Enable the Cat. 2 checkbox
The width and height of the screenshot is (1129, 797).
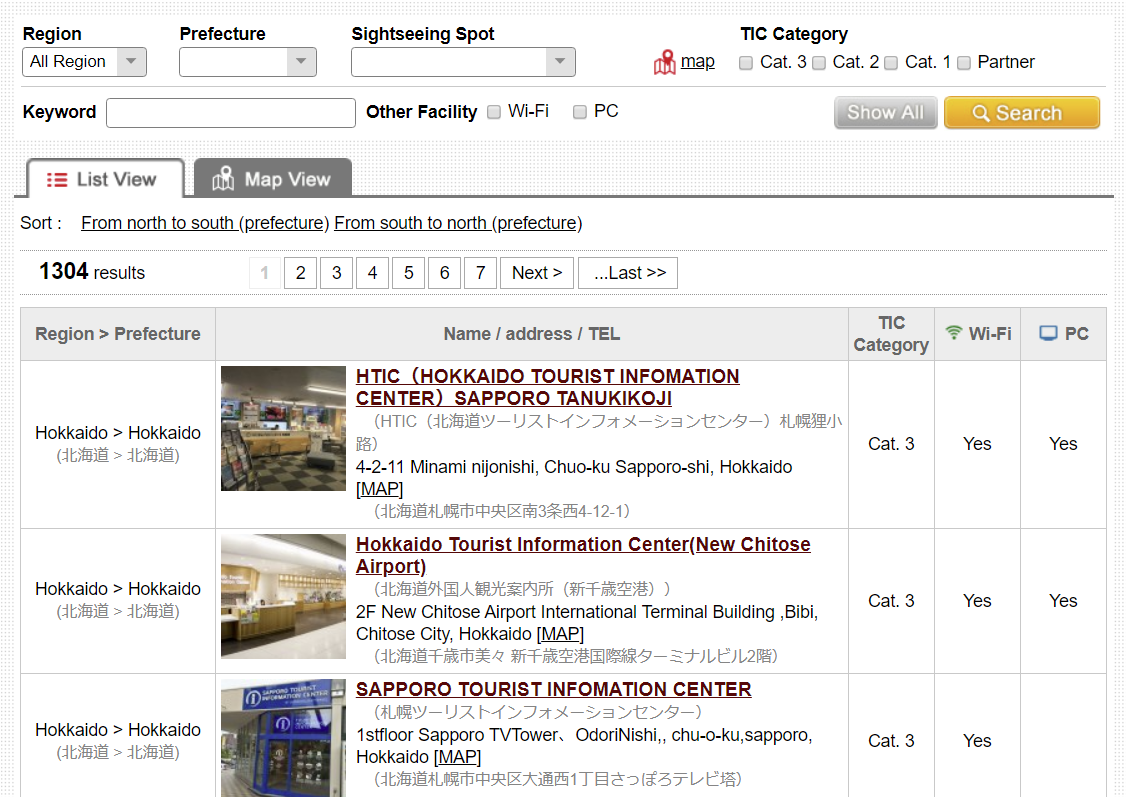point(819,63)
